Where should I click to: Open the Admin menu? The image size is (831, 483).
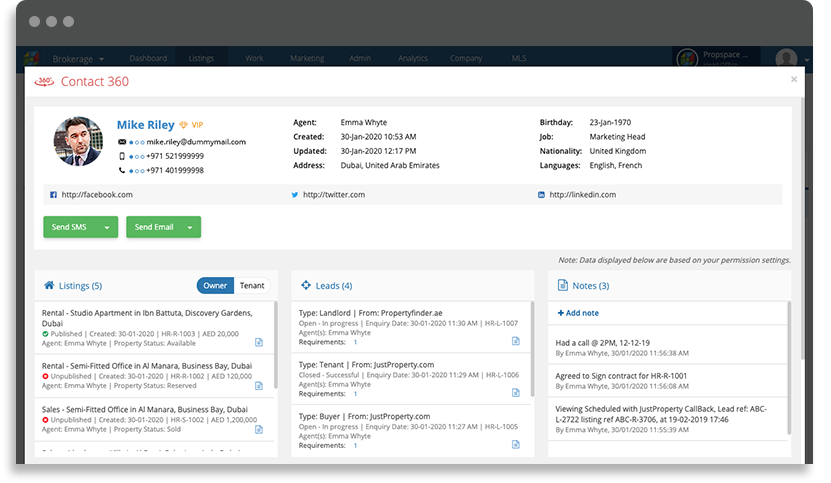click(360, 58)
